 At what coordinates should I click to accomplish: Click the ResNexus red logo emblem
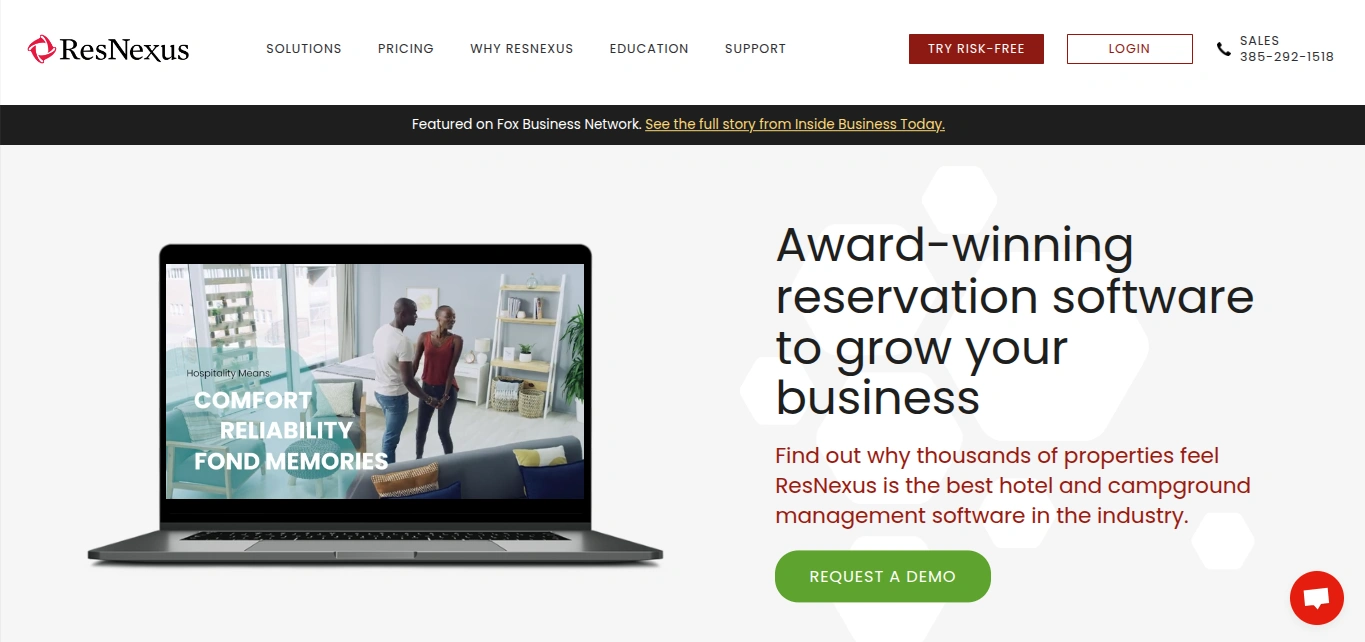tap(41, 49)
